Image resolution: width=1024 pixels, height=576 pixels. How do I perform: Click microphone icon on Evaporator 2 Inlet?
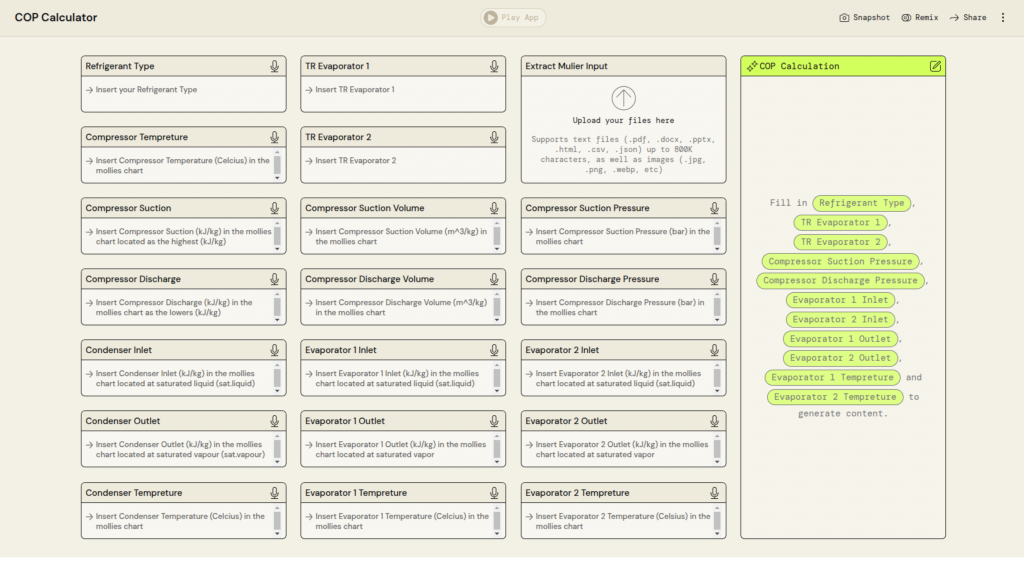[714, 350]
